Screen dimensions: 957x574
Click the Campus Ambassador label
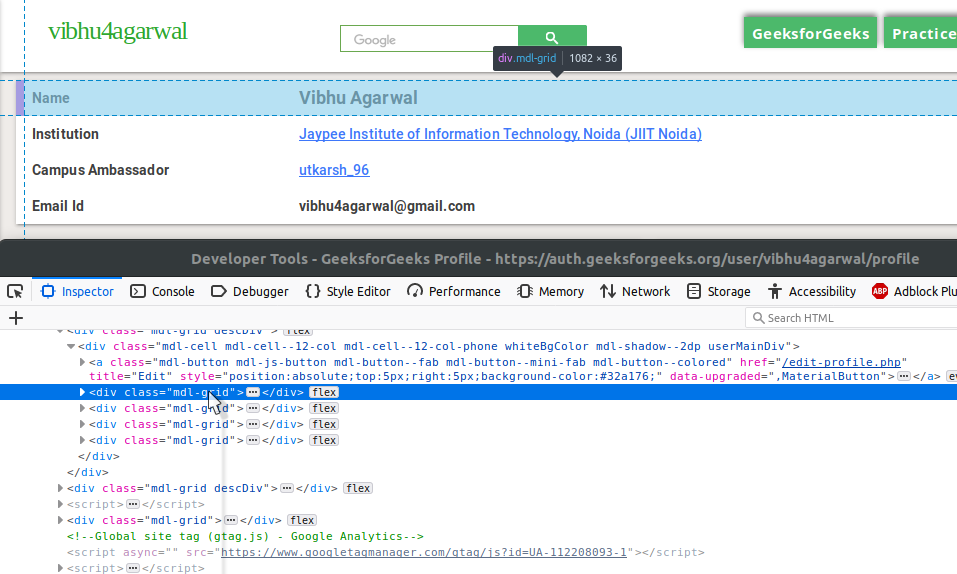(x=101, y=170)
